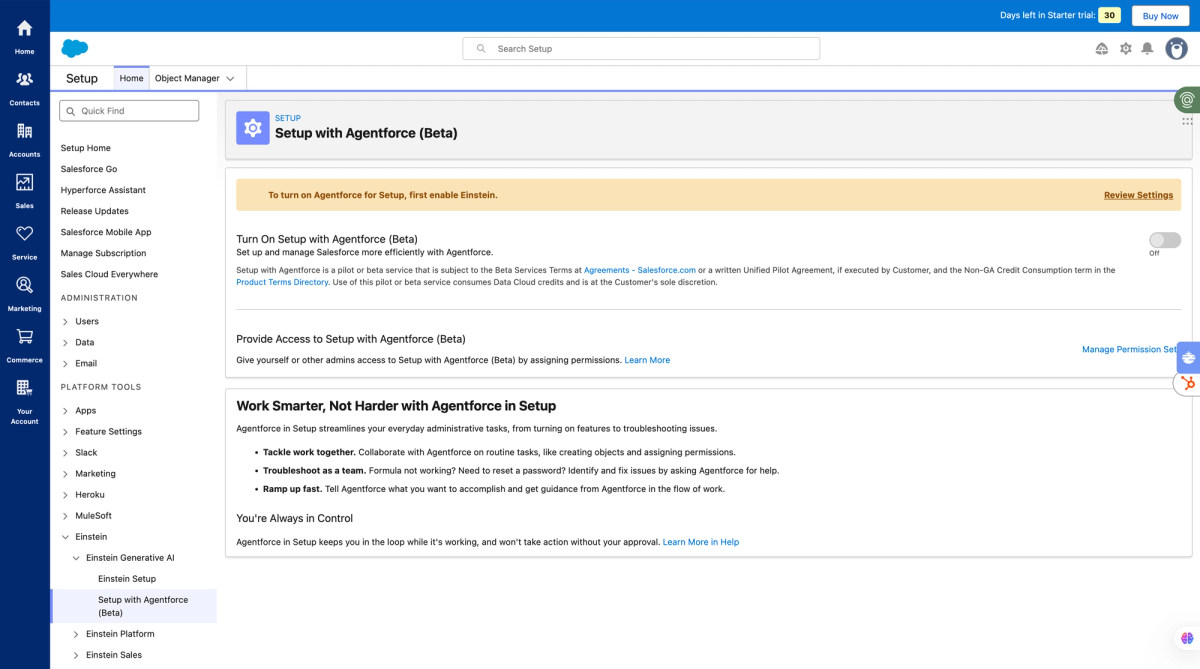This screenshot has width=1200, height=669.
Task: Click the purple Setup gear page icon
Action: 253,128
